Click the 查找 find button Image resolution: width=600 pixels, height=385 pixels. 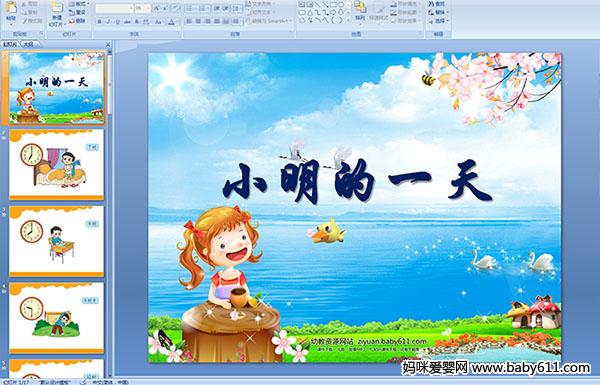pos(437,4)
